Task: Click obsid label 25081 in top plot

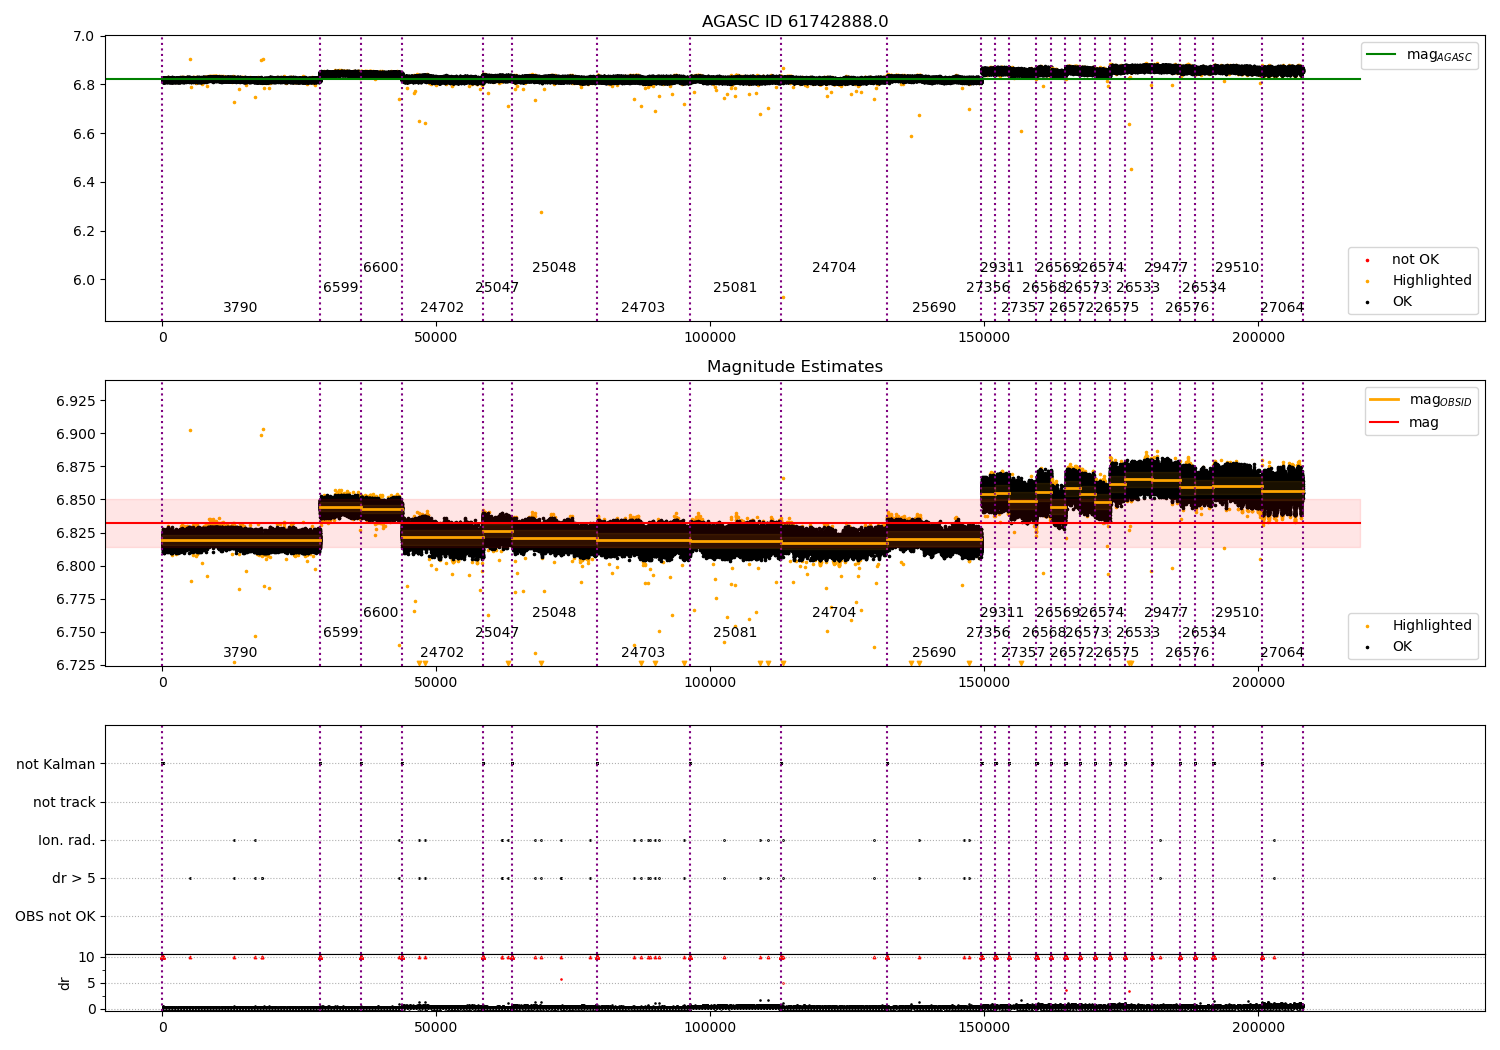Action: pos(735,288)
